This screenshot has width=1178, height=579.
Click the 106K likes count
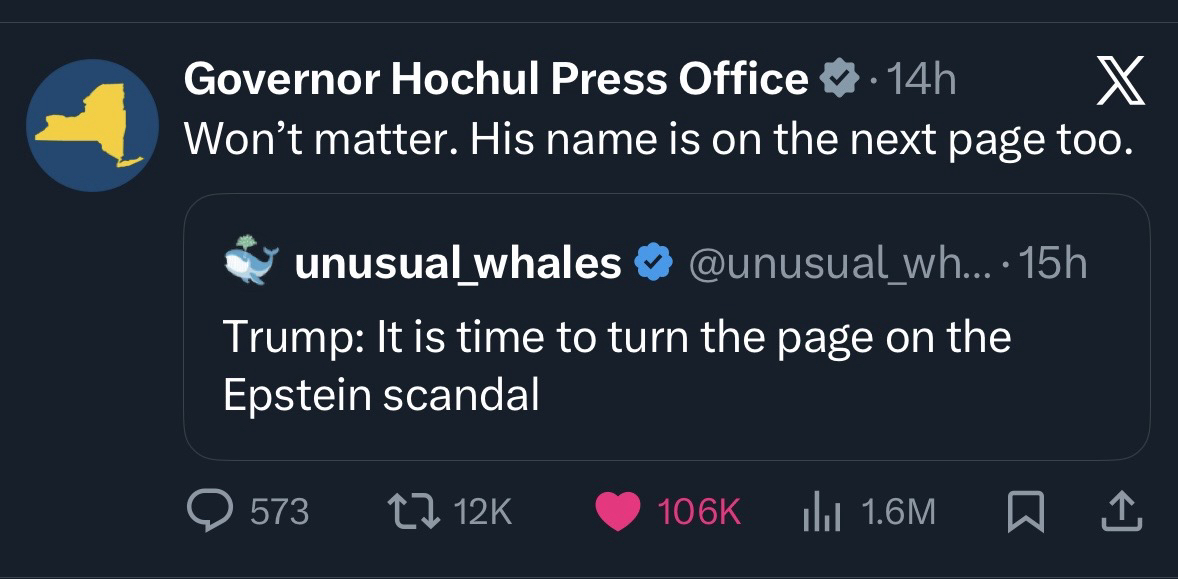[x=699, y=512]
